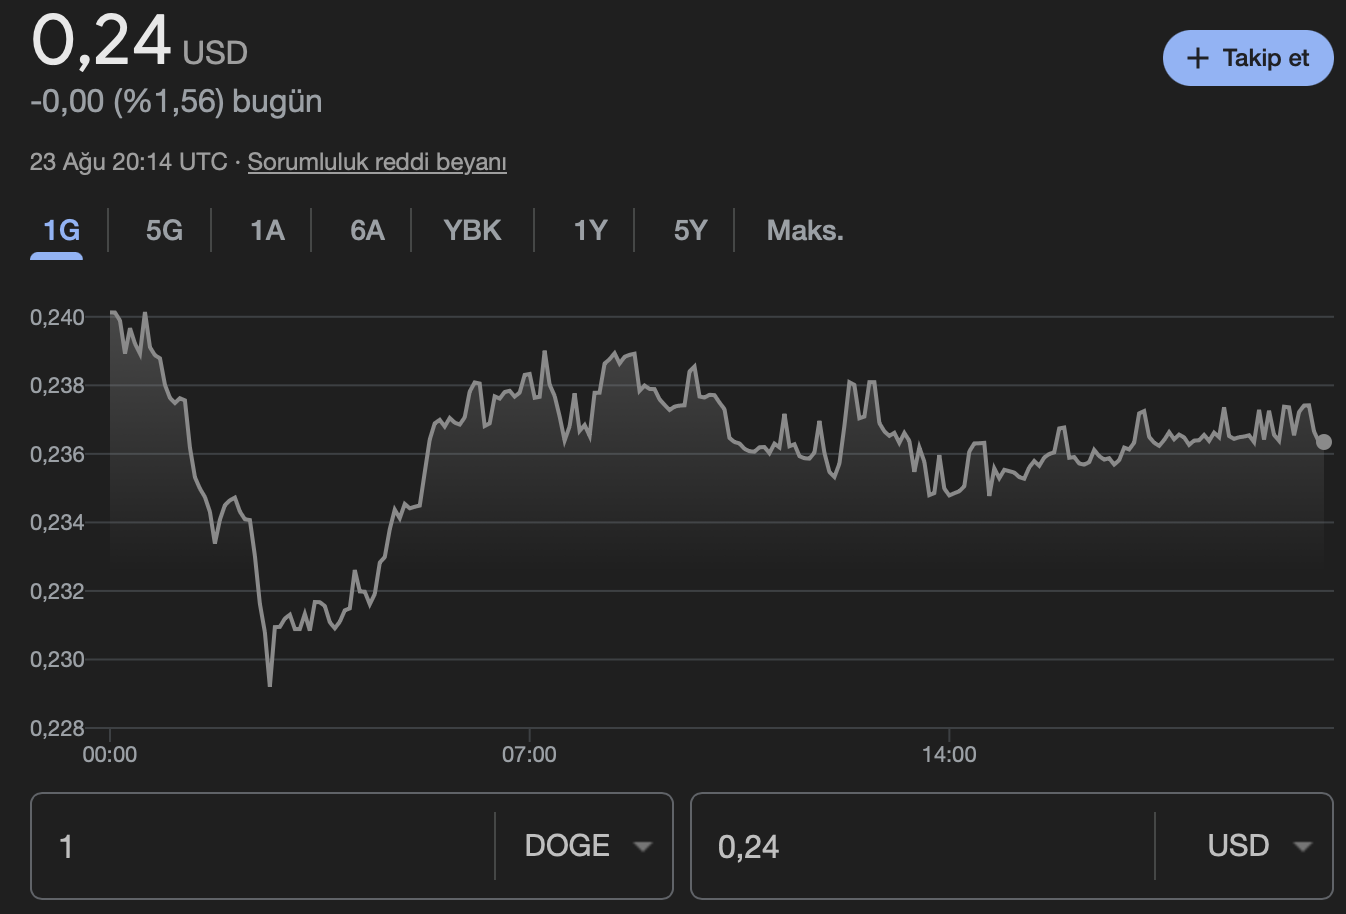1346x914 pixels.
Task: Click the 0,240 price axis label
Action: (57, 318)
